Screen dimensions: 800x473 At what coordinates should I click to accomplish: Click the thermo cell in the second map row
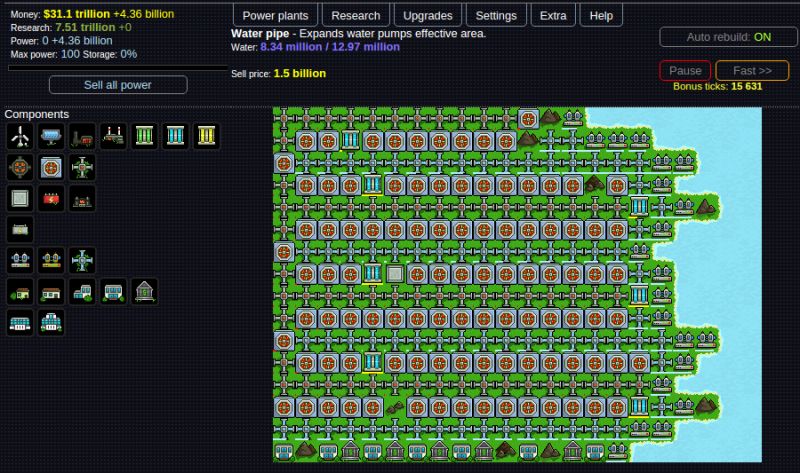click(350, 140)
